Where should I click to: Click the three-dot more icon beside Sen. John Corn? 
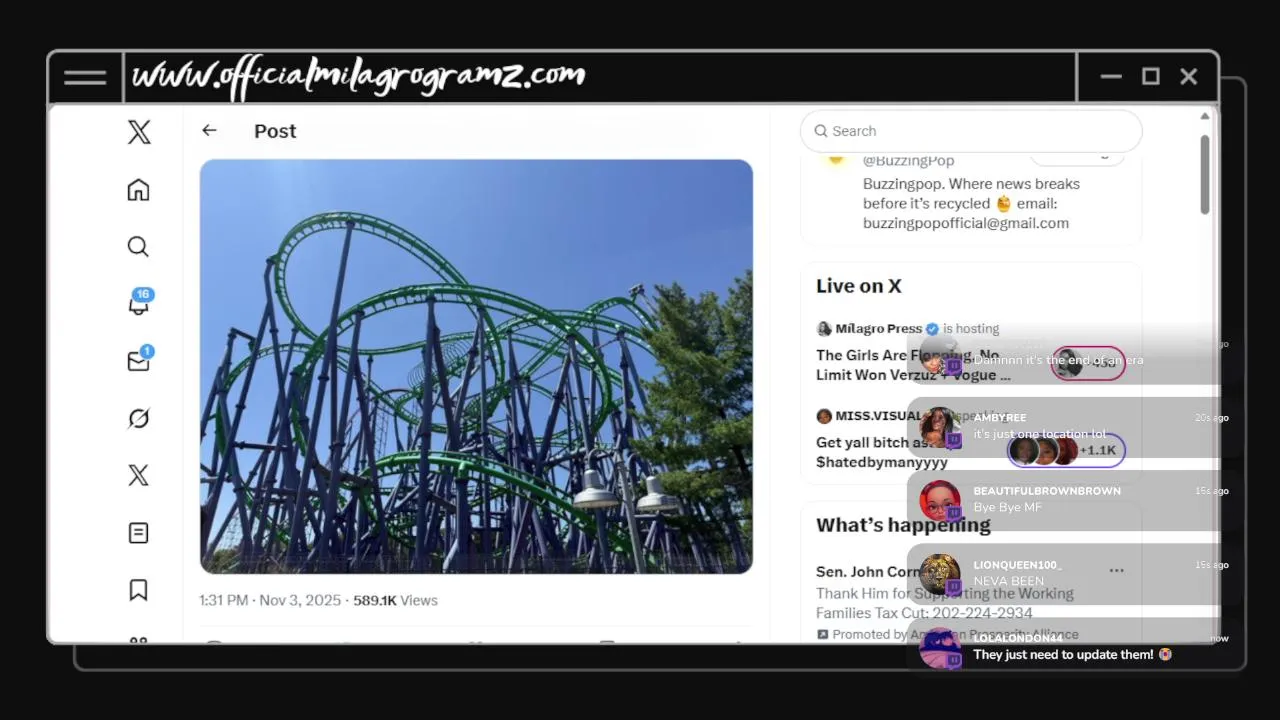tap(1116, 570)
